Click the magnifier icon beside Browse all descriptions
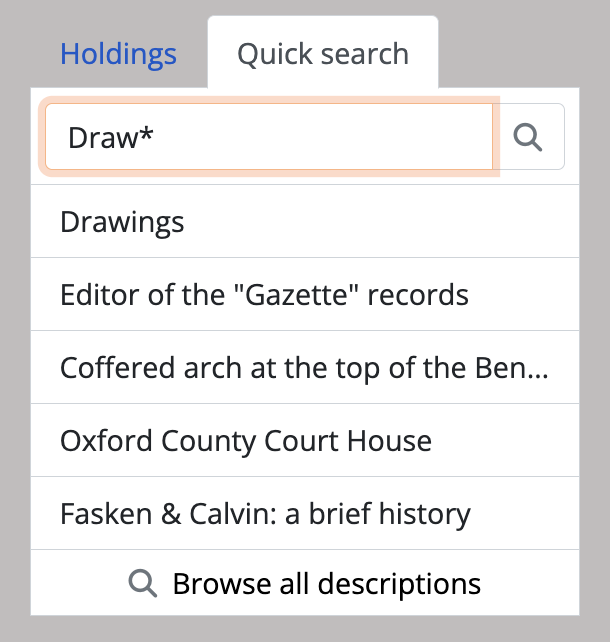This screenshot has height=642, width=610. (x=144, y=583)
